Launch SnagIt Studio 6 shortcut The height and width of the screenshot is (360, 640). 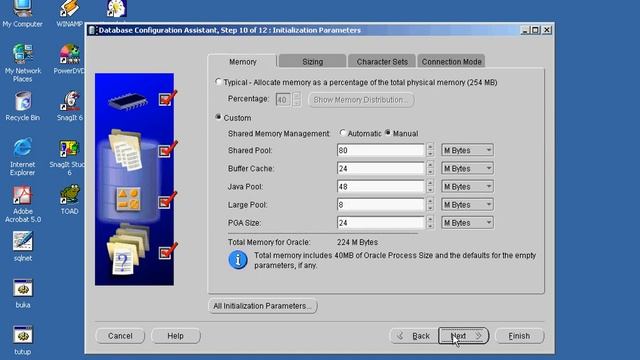(69, 158)
